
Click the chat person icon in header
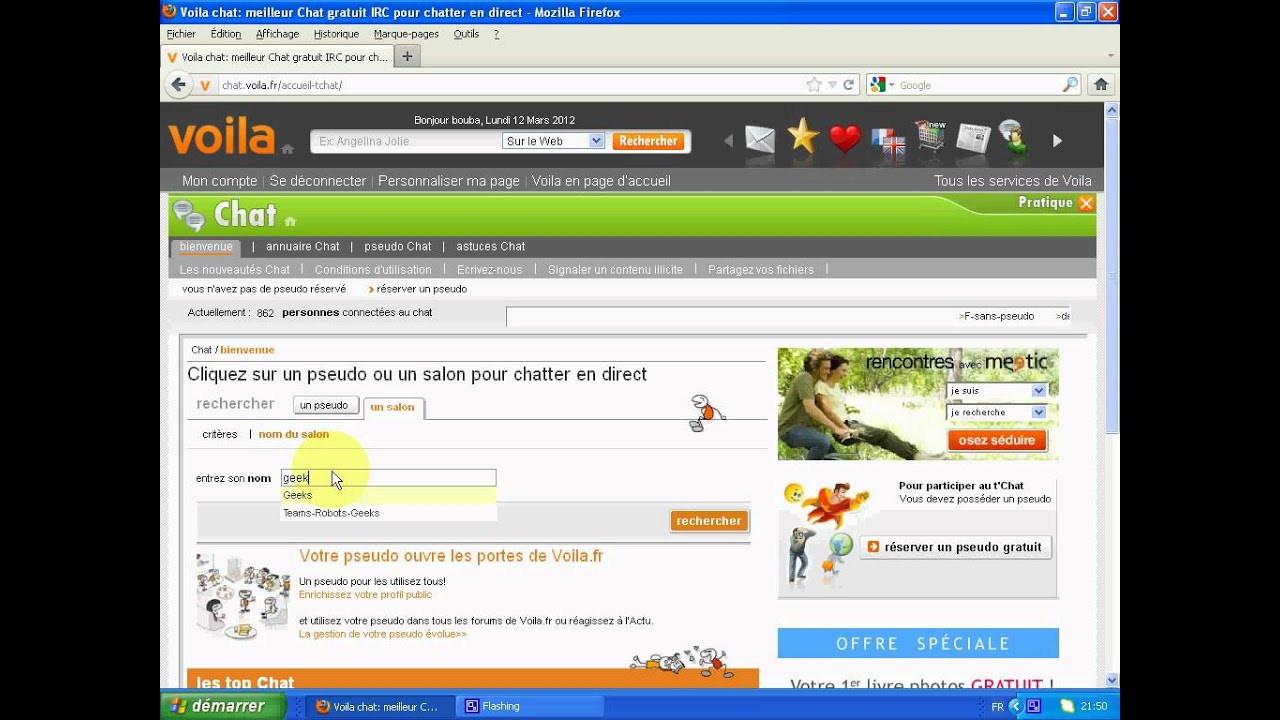1014,138
